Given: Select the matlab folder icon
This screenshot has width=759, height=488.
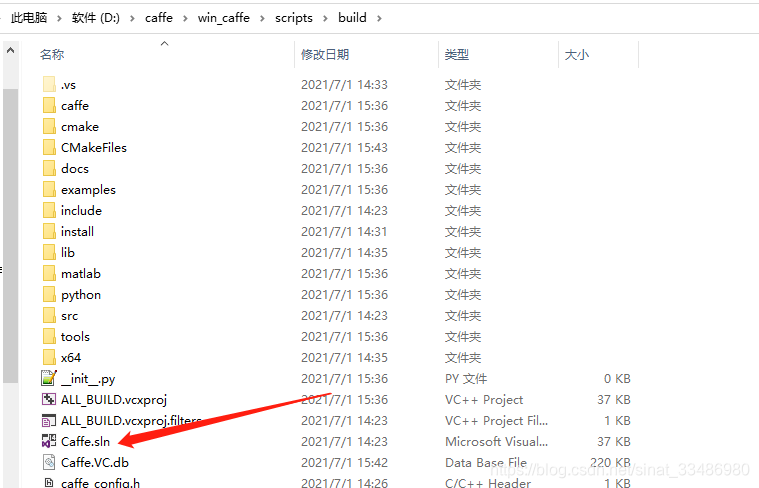Looking at the screenshot, I should (x=49, y=274).
